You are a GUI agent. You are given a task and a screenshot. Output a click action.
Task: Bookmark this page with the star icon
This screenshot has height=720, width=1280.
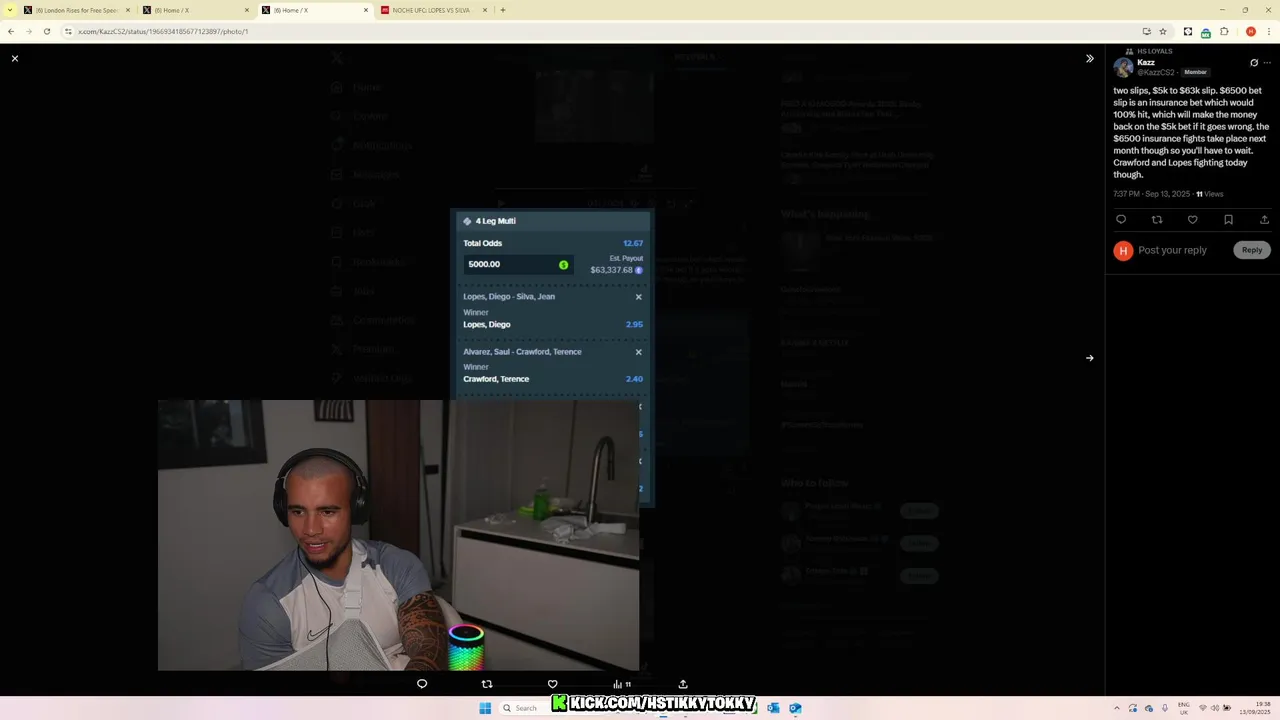pos(1163,31)
